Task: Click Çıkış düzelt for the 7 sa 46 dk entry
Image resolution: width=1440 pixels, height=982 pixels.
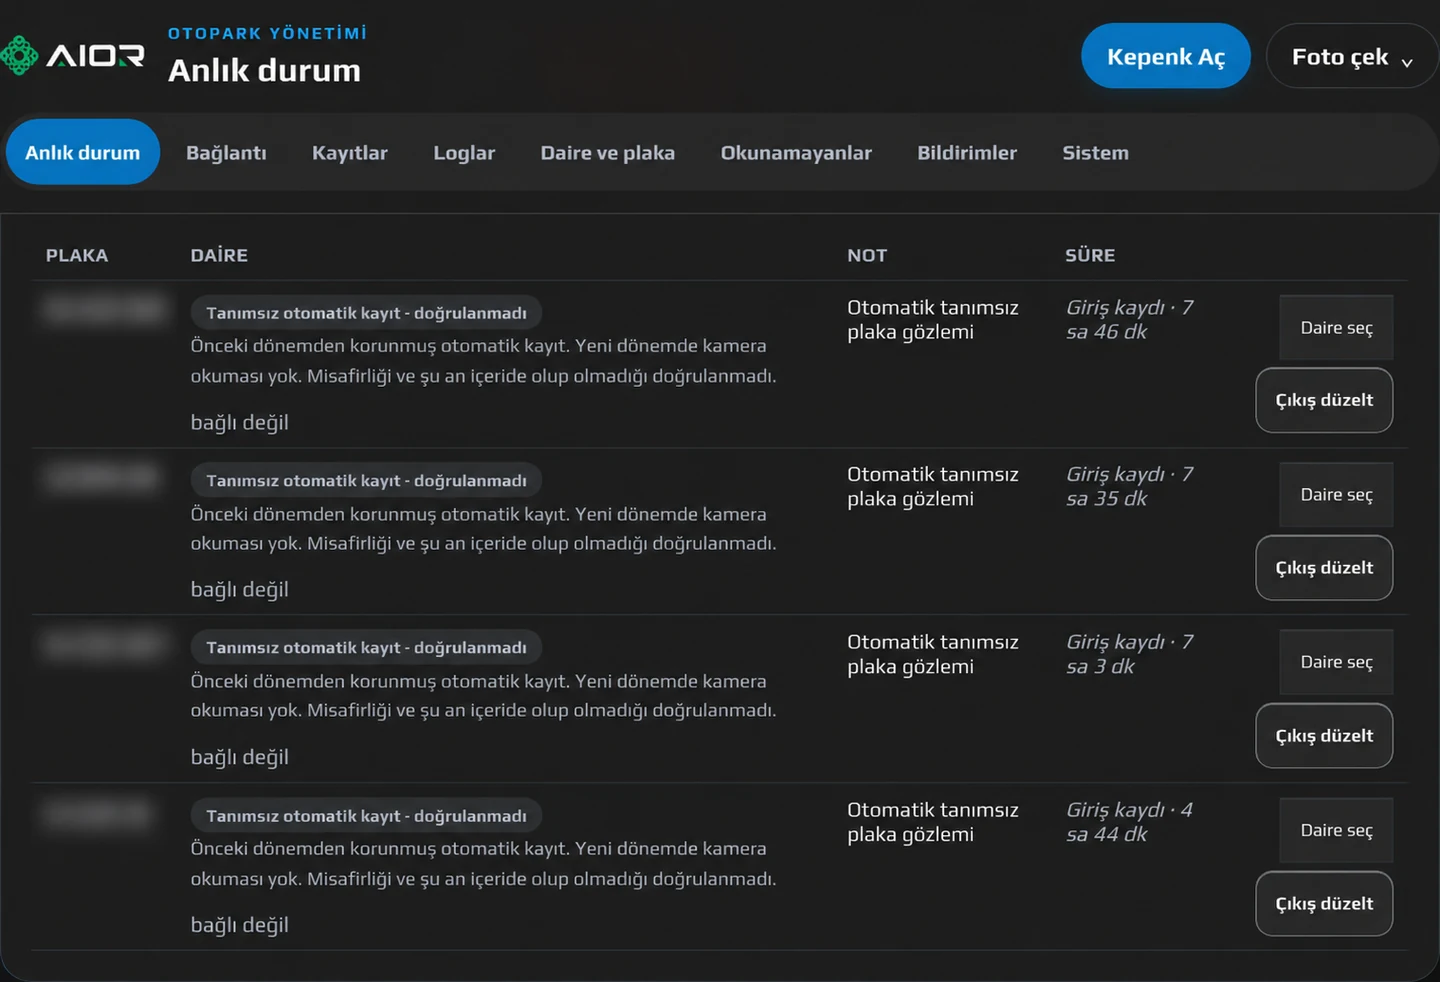Action: pos(1324,400)
